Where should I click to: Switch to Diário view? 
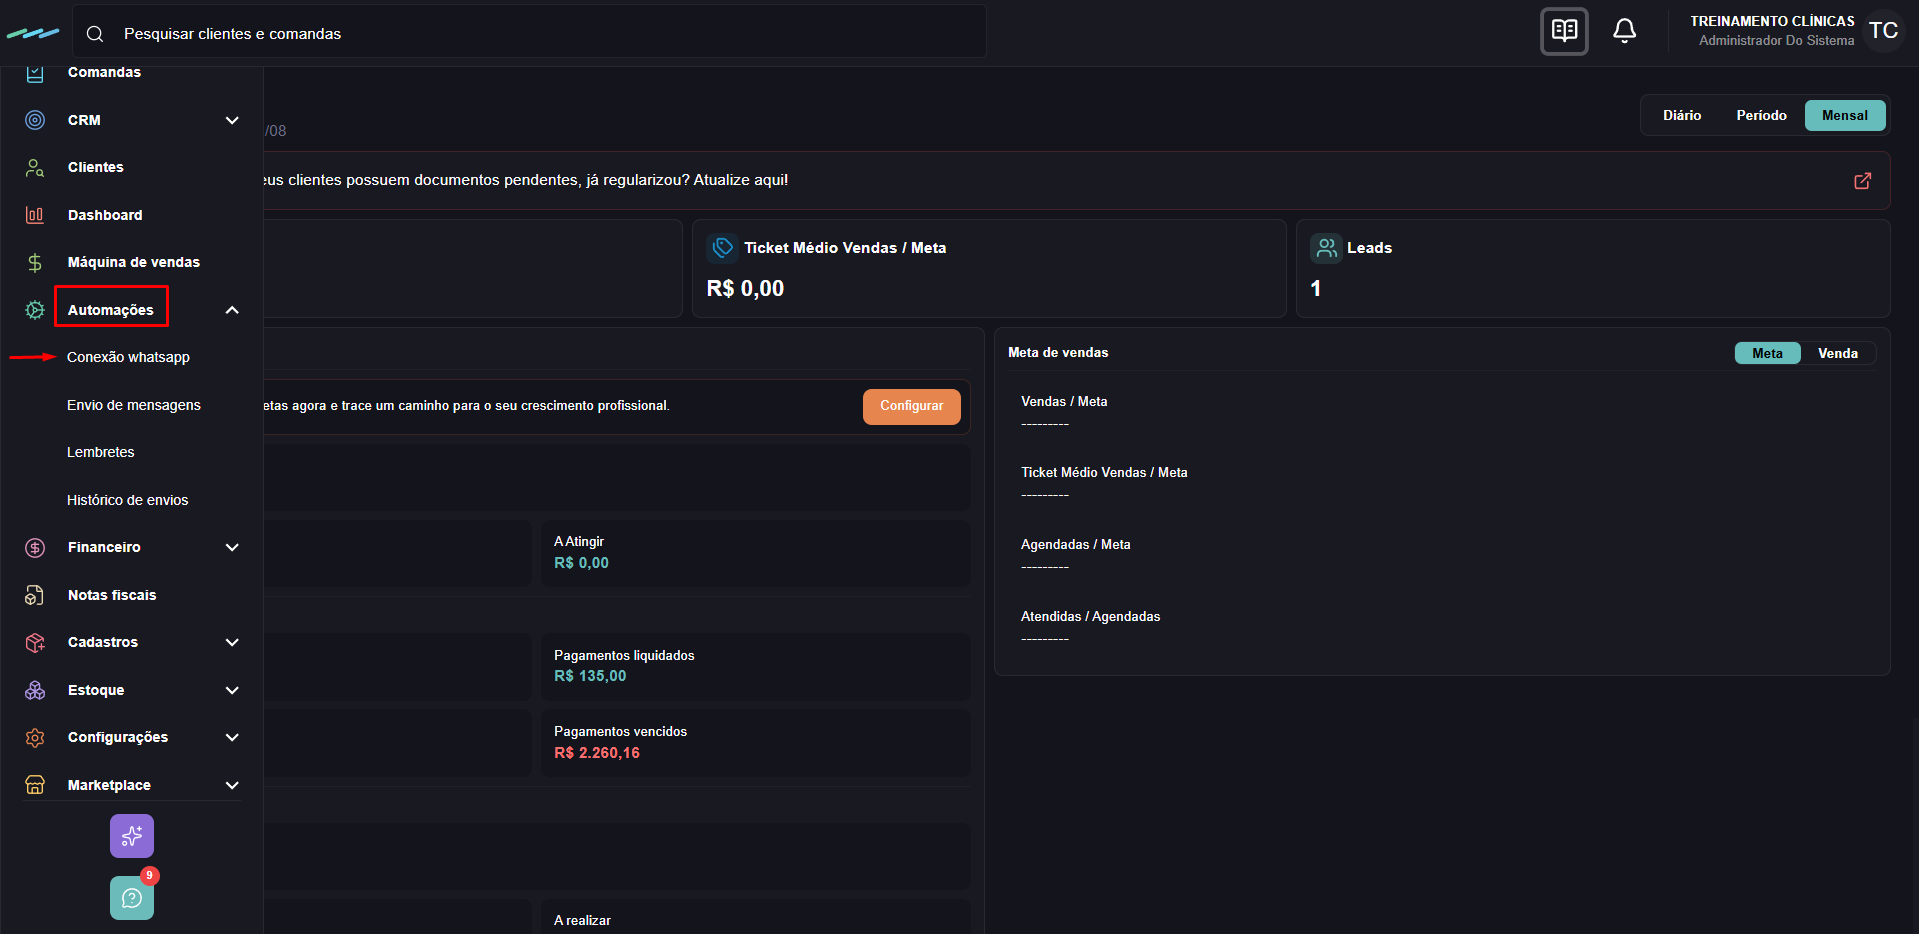click(x=1682, y=116)
